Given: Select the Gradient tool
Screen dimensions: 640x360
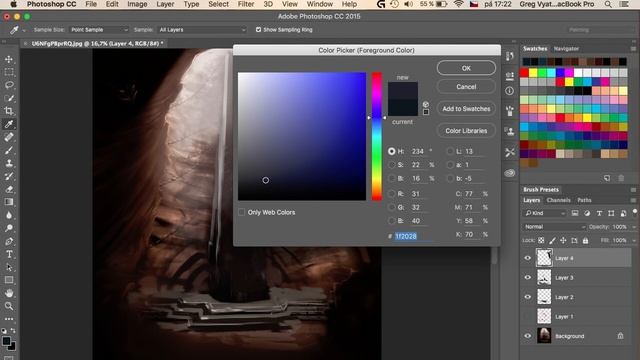Looking at the screenshot, I should (x=9, y=202).
